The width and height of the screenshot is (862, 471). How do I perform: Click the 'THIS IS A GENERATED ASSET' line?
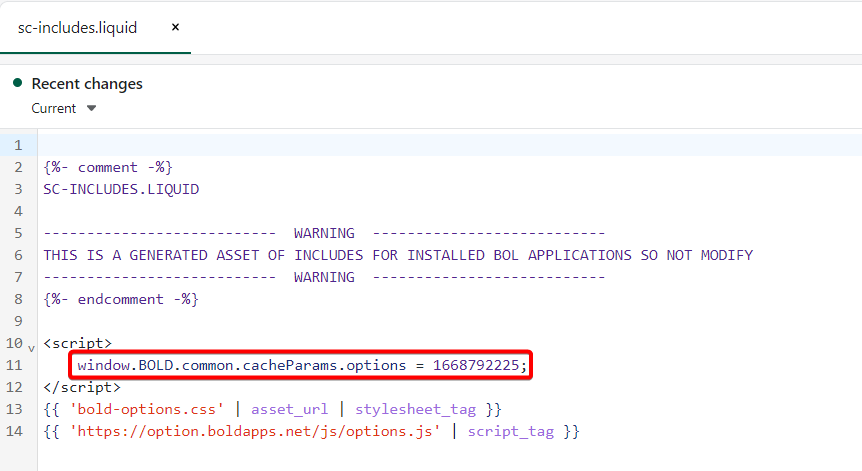coord(398,255)
